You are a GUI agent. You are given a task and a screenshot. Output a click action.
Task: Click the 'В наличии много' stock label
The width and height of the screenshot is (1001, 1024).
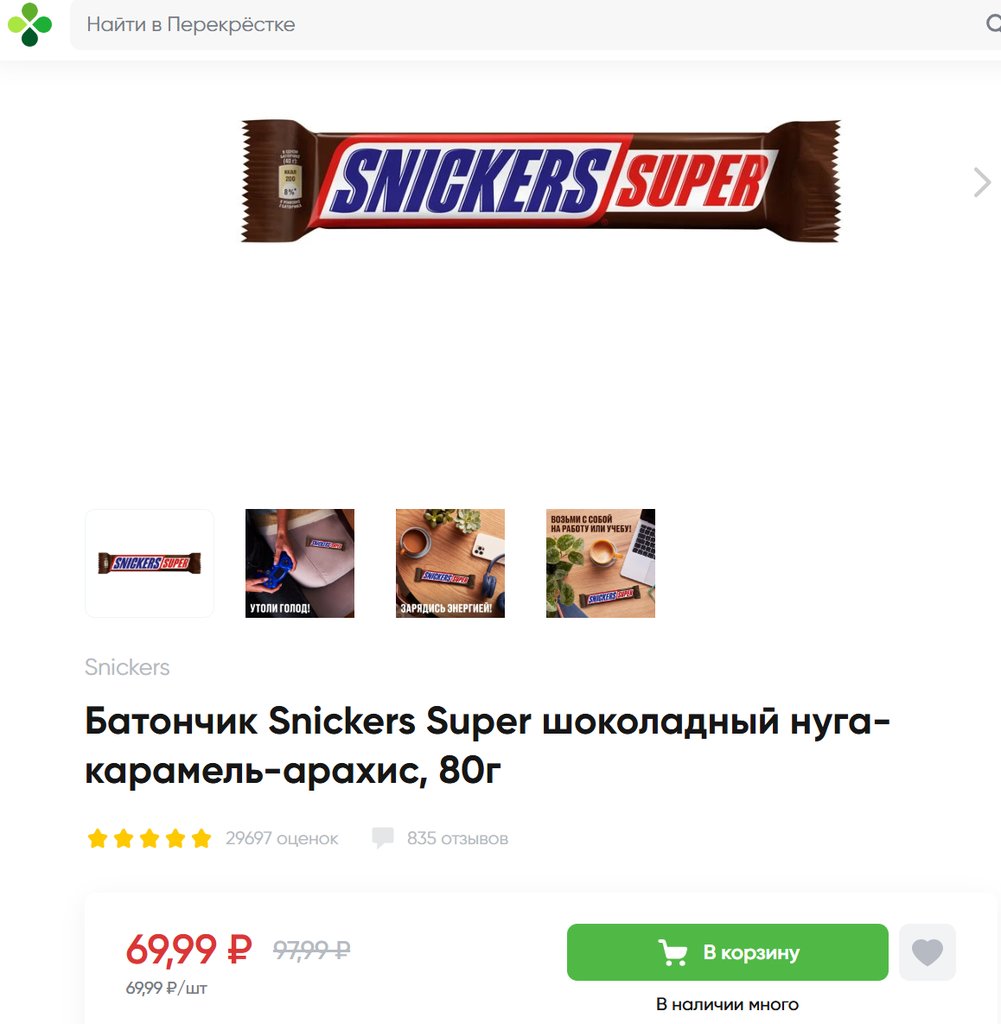(727, 1004)
